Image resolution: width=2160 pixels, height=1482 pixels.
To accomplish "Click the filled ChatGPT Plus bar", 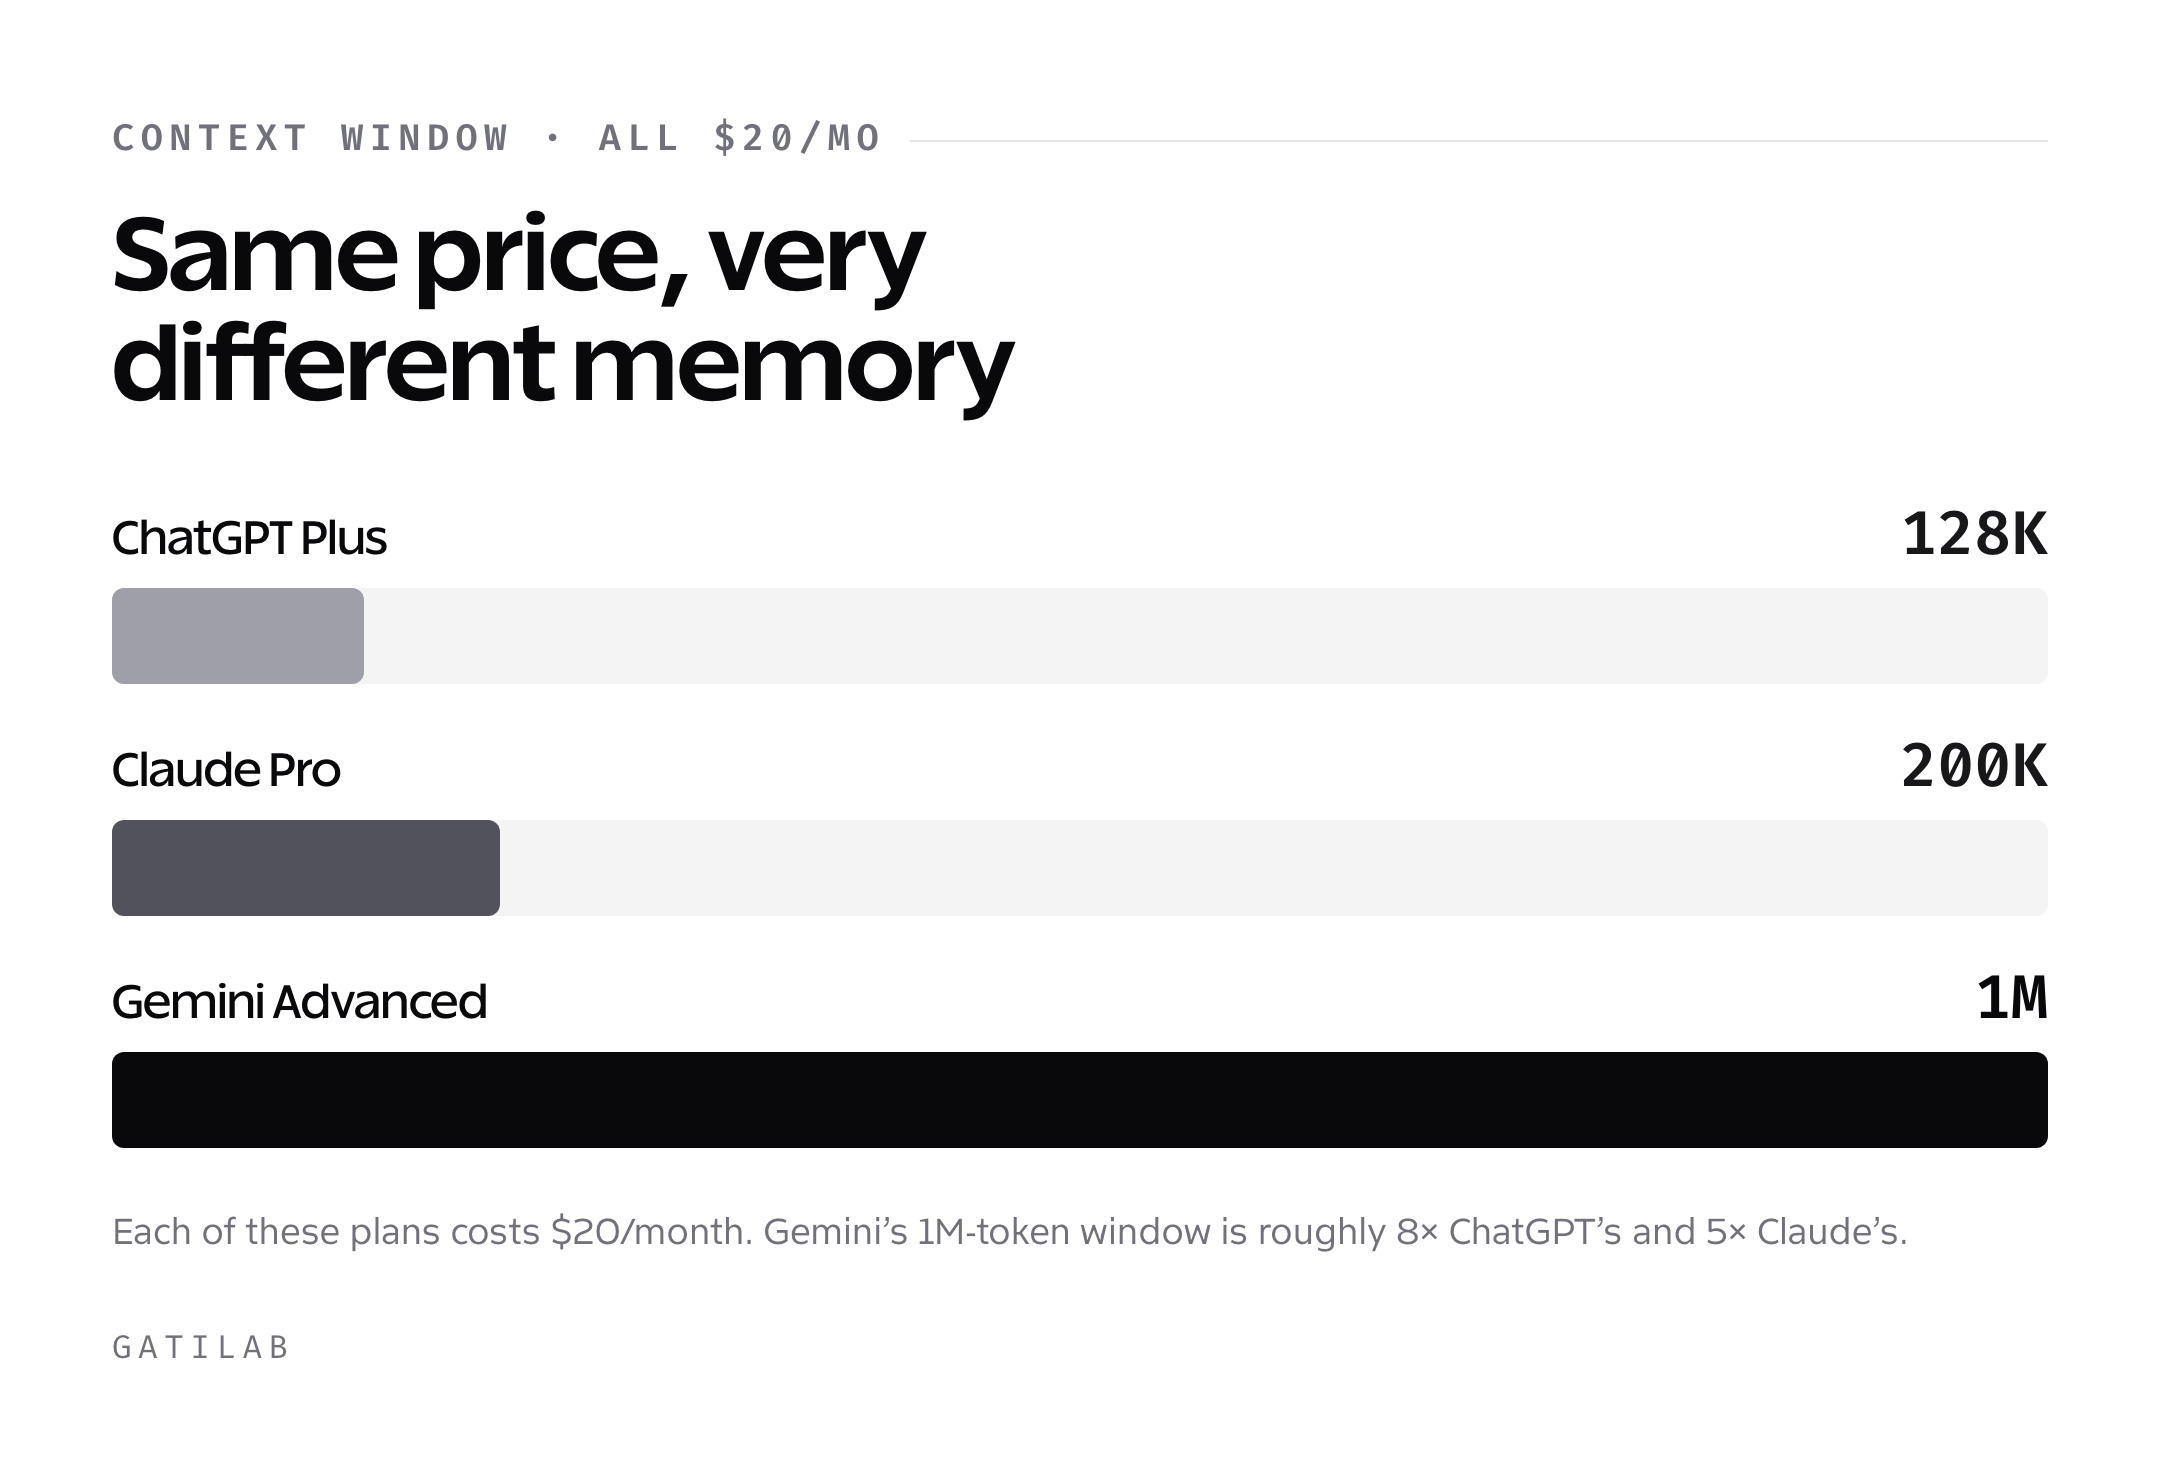I will 238,636.
